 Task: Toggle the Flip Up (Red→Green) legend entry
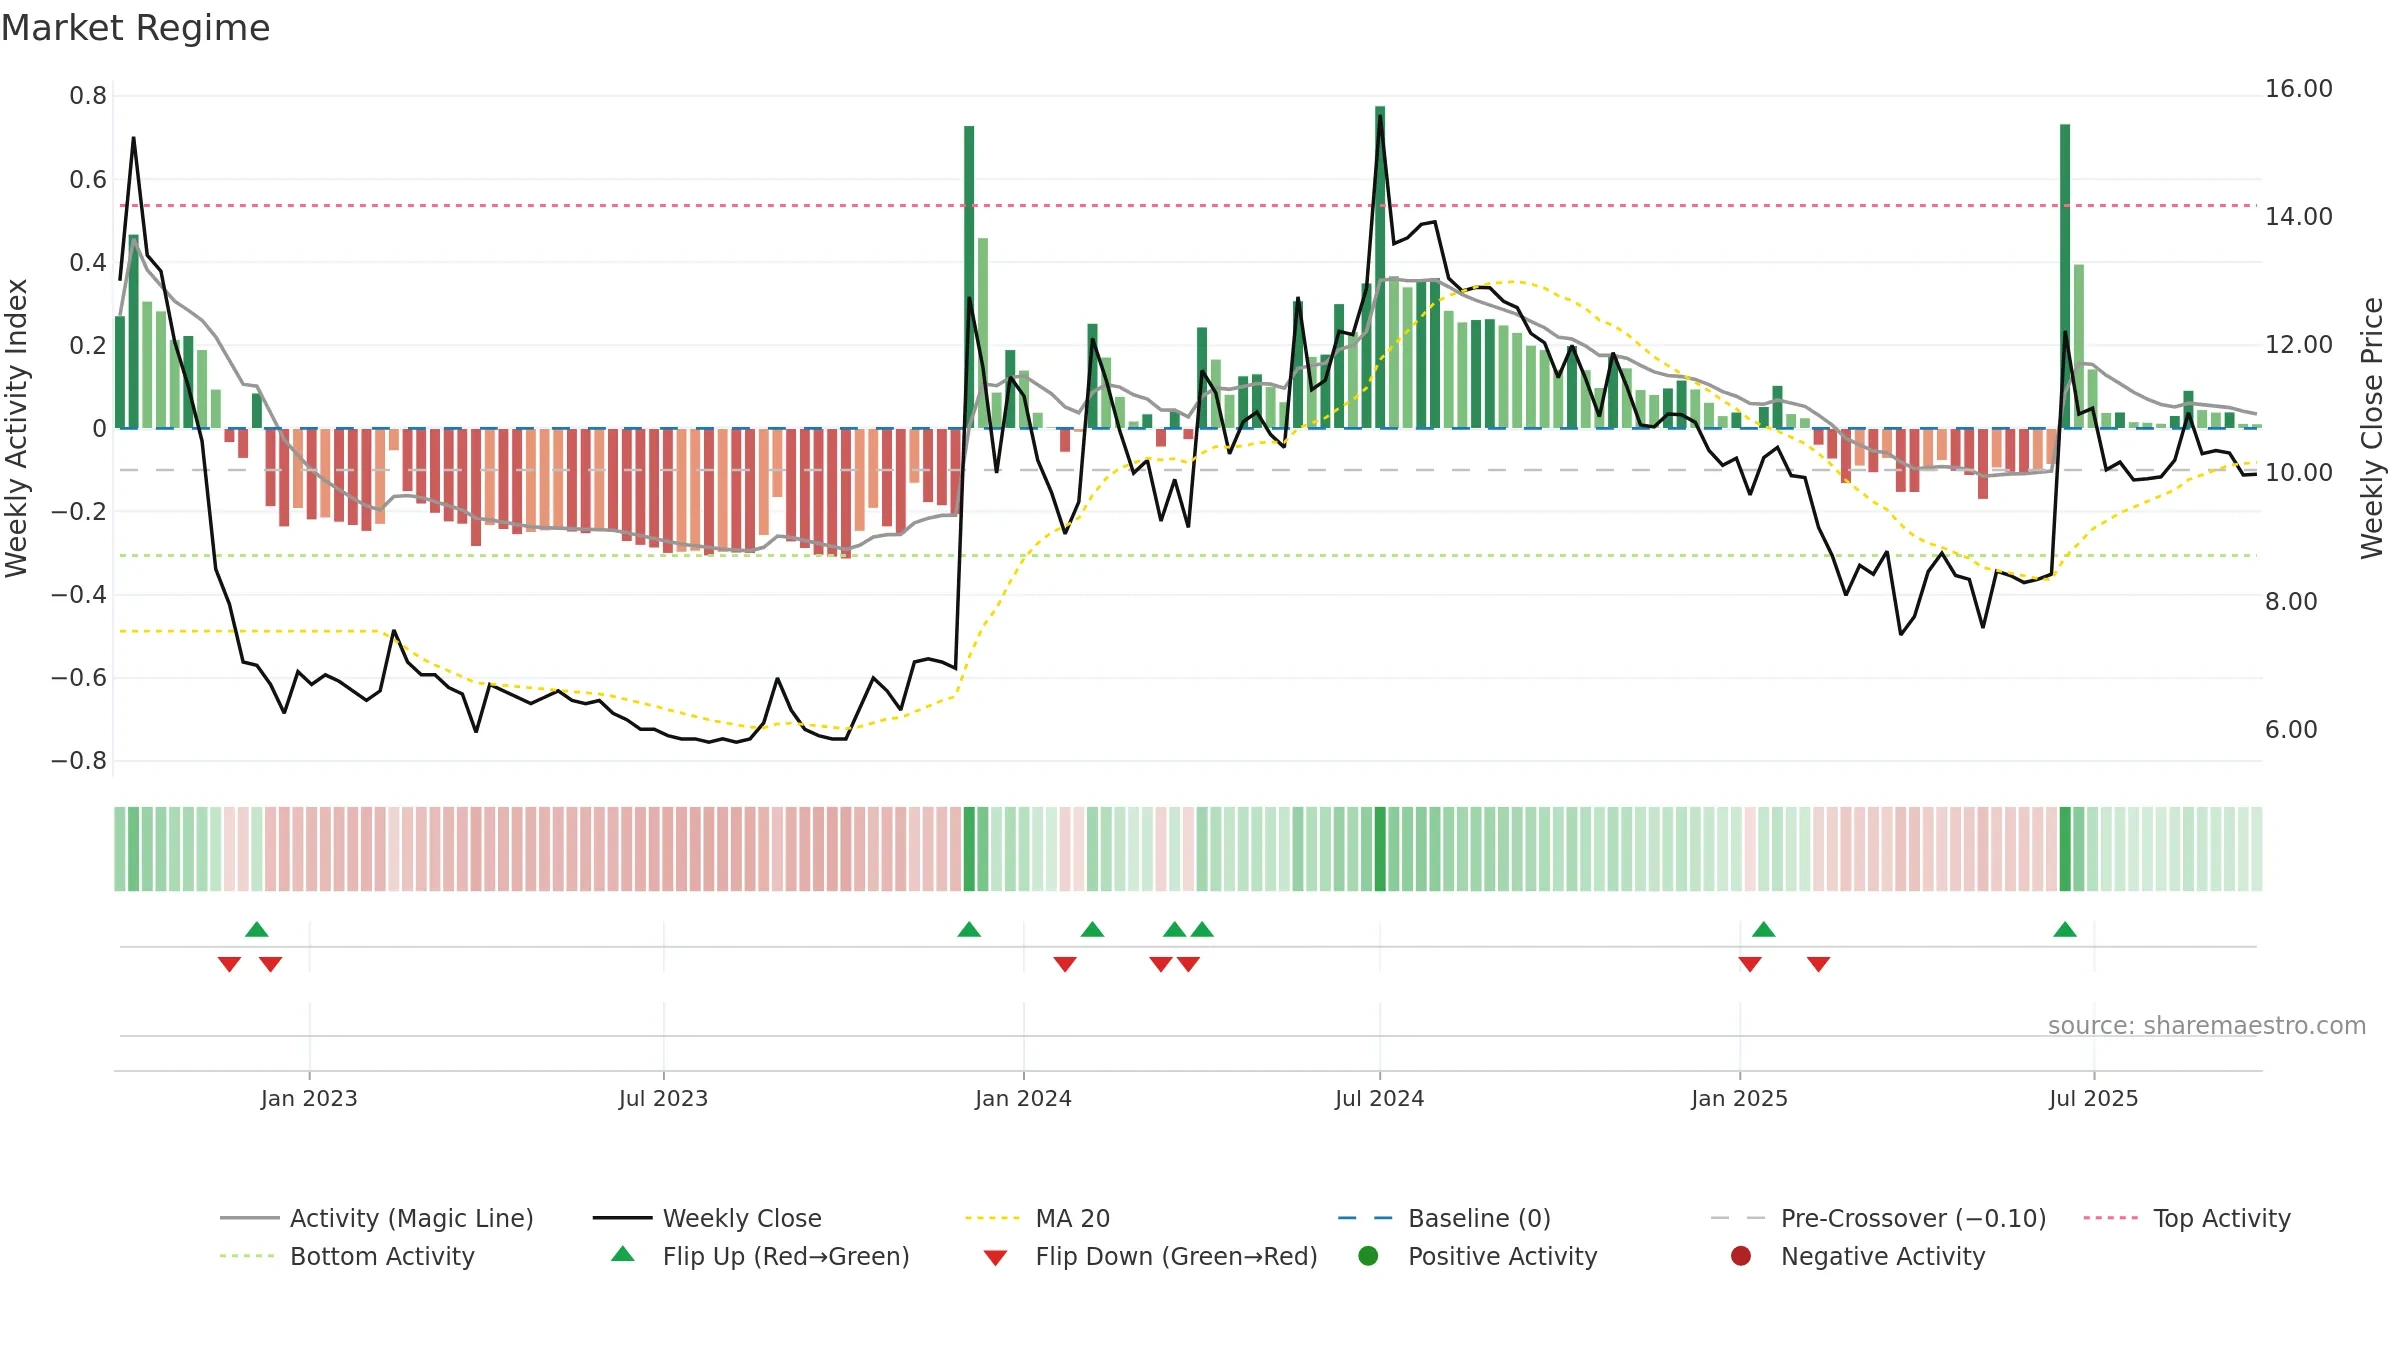coord(760,1256)
